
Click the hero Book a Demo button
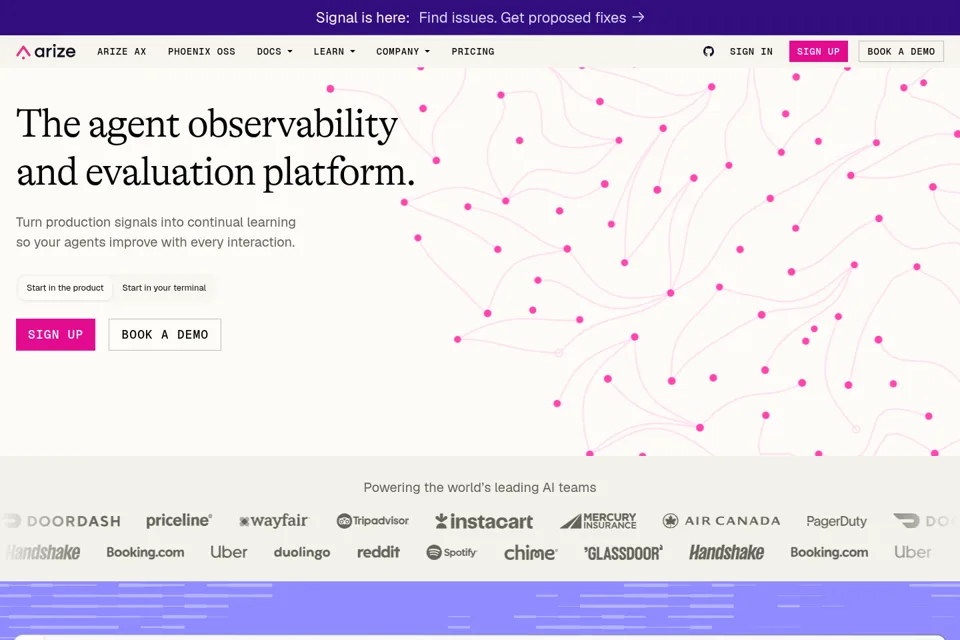(165, 334)
